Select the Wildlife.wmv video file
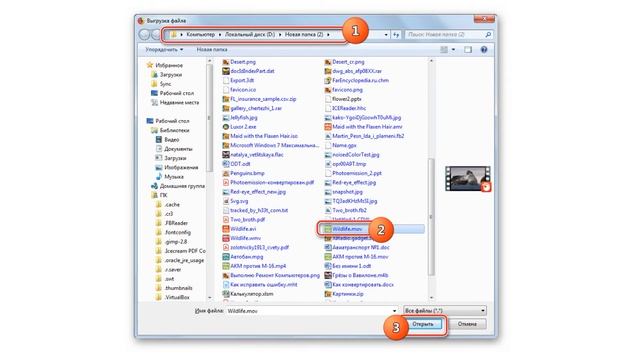This screenshot has width=640, height=360. coord(242,238)
